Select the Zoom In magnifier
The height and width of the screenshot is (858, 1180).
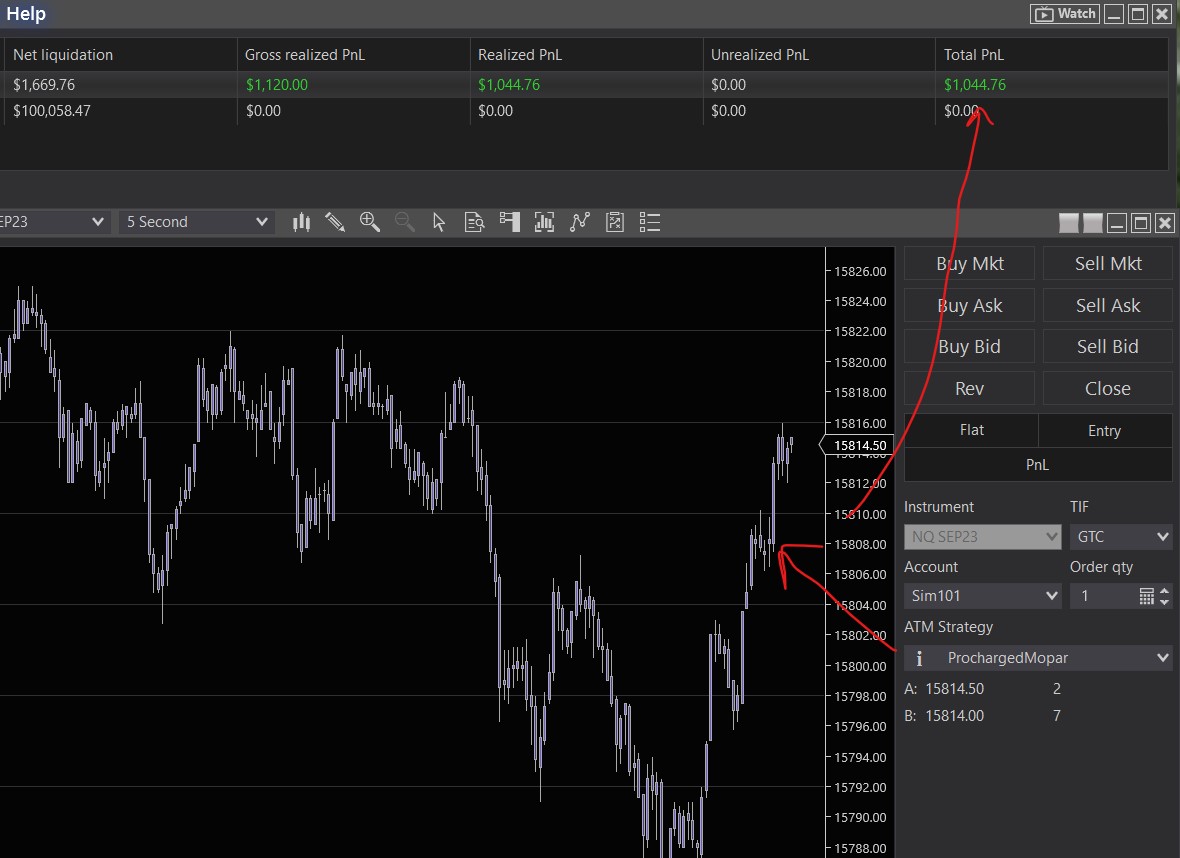pyautogui.click(x=370, y=222)
